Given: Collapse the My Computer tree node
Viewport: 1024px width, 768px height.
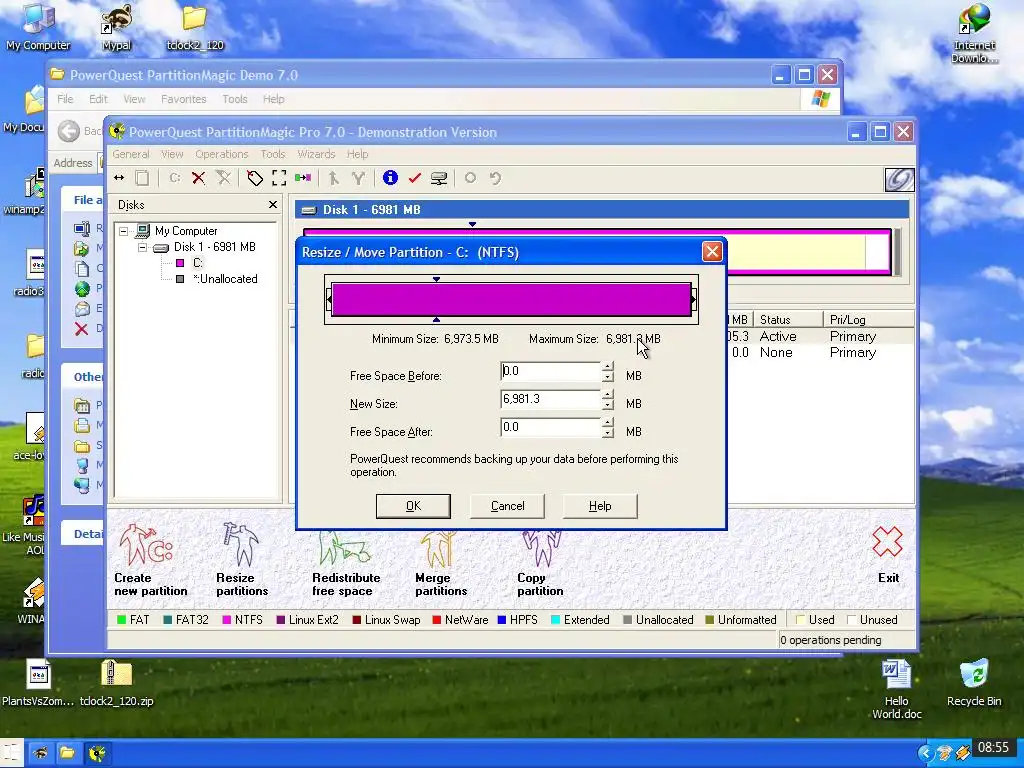Looking at the screenshot, I should coord(123,231).
